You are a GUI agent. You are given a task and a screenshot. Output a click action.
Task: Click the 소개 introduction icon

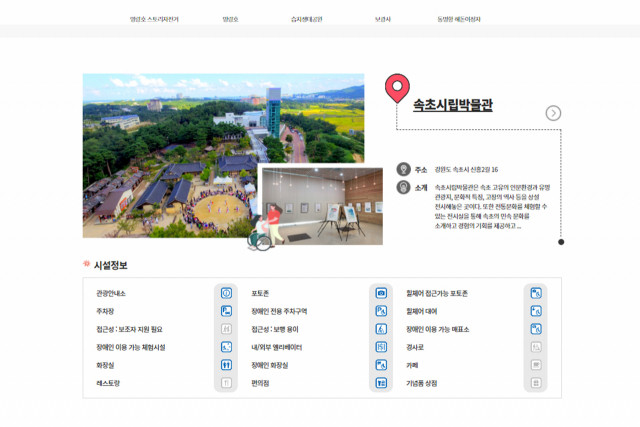(x=403, y=187)
